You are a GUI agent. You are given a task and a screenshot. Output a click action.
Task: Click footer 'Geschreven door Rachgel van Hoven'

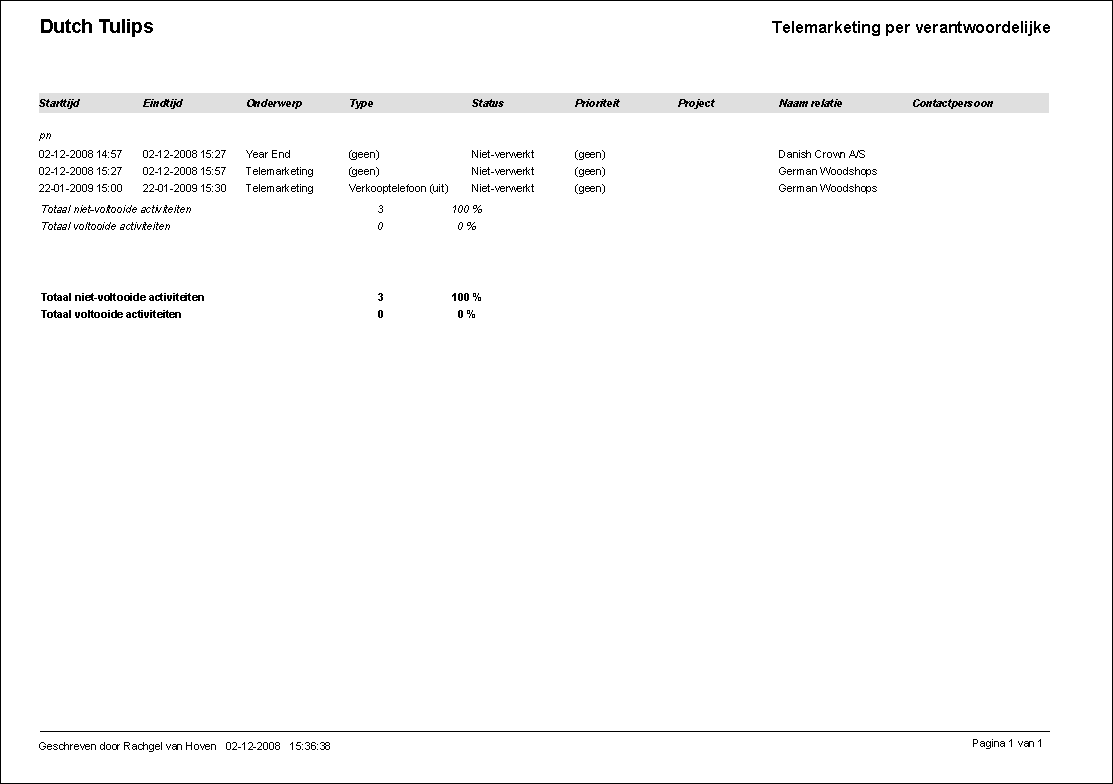tap(127, 746)
